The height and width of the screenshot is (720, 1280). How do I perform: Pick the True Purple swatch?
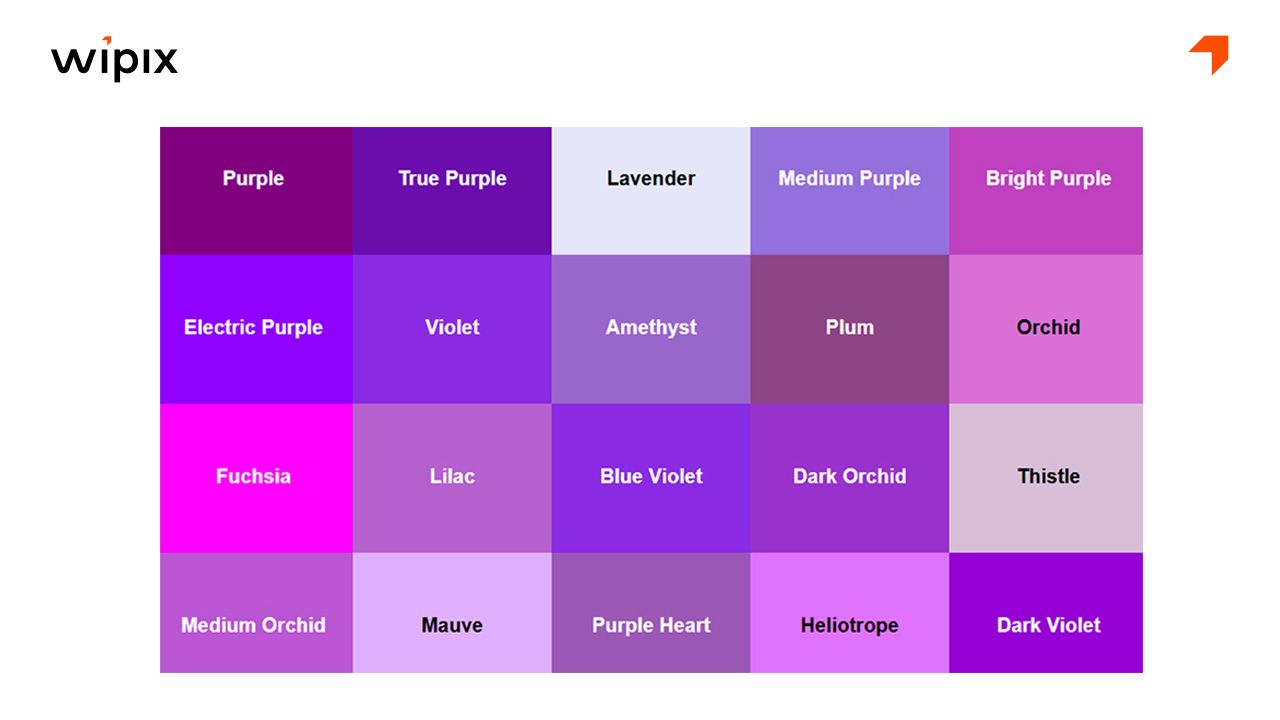pos(452,190)
